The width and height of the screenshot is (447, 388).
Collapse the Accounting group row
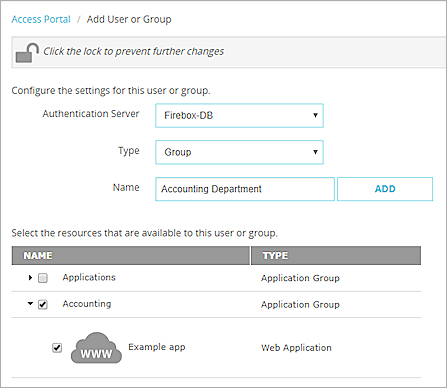30,304
